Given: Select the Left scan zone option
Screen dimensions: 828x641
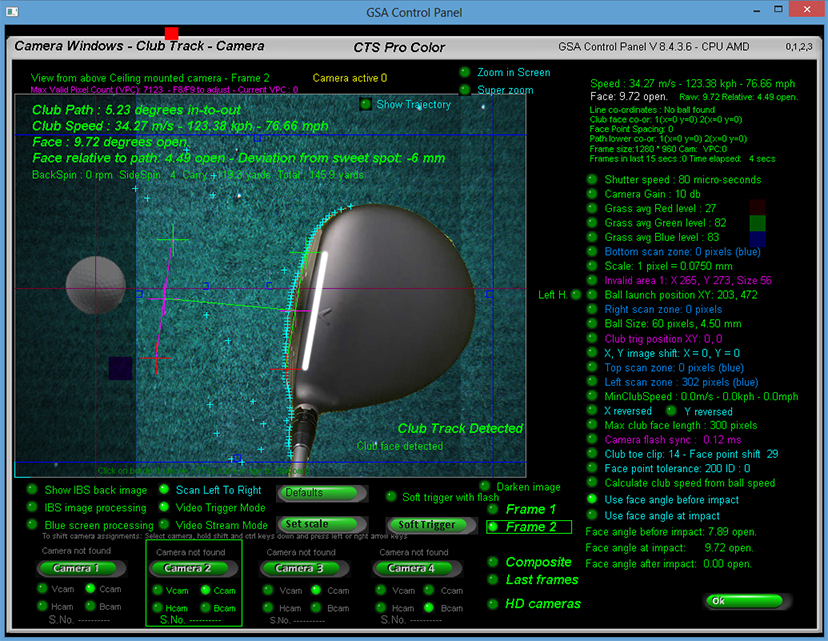Looking at the screenshot, I should click(592, 382).
